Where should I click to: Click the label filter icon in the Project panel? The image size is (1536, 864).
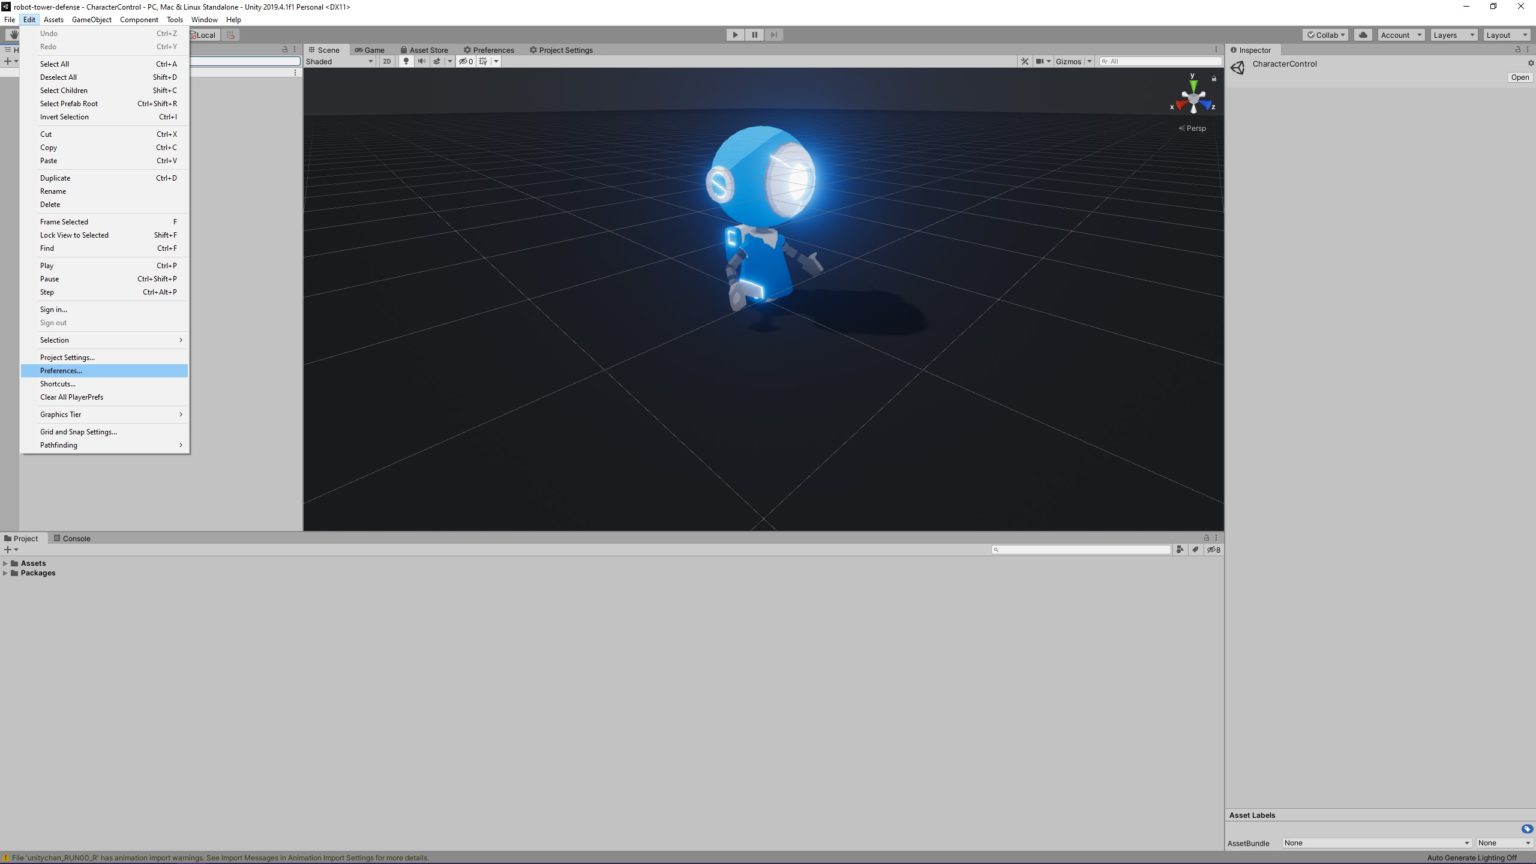1196,549
